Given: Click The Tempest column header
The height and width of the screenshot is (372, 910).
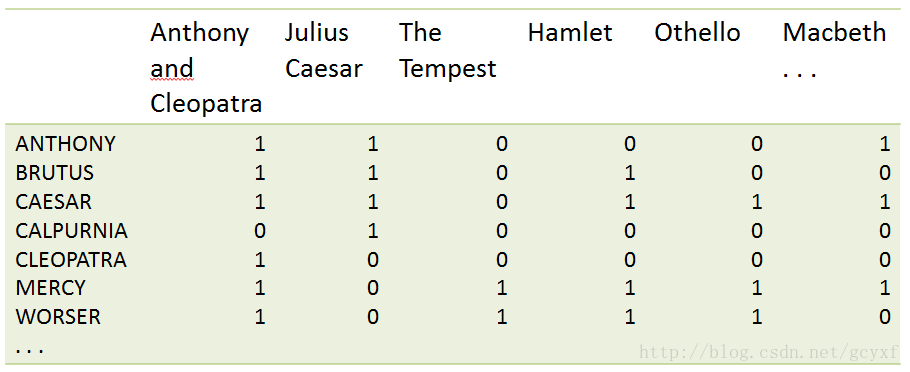Looking at the screenshot, I should (x=447, y=50).
